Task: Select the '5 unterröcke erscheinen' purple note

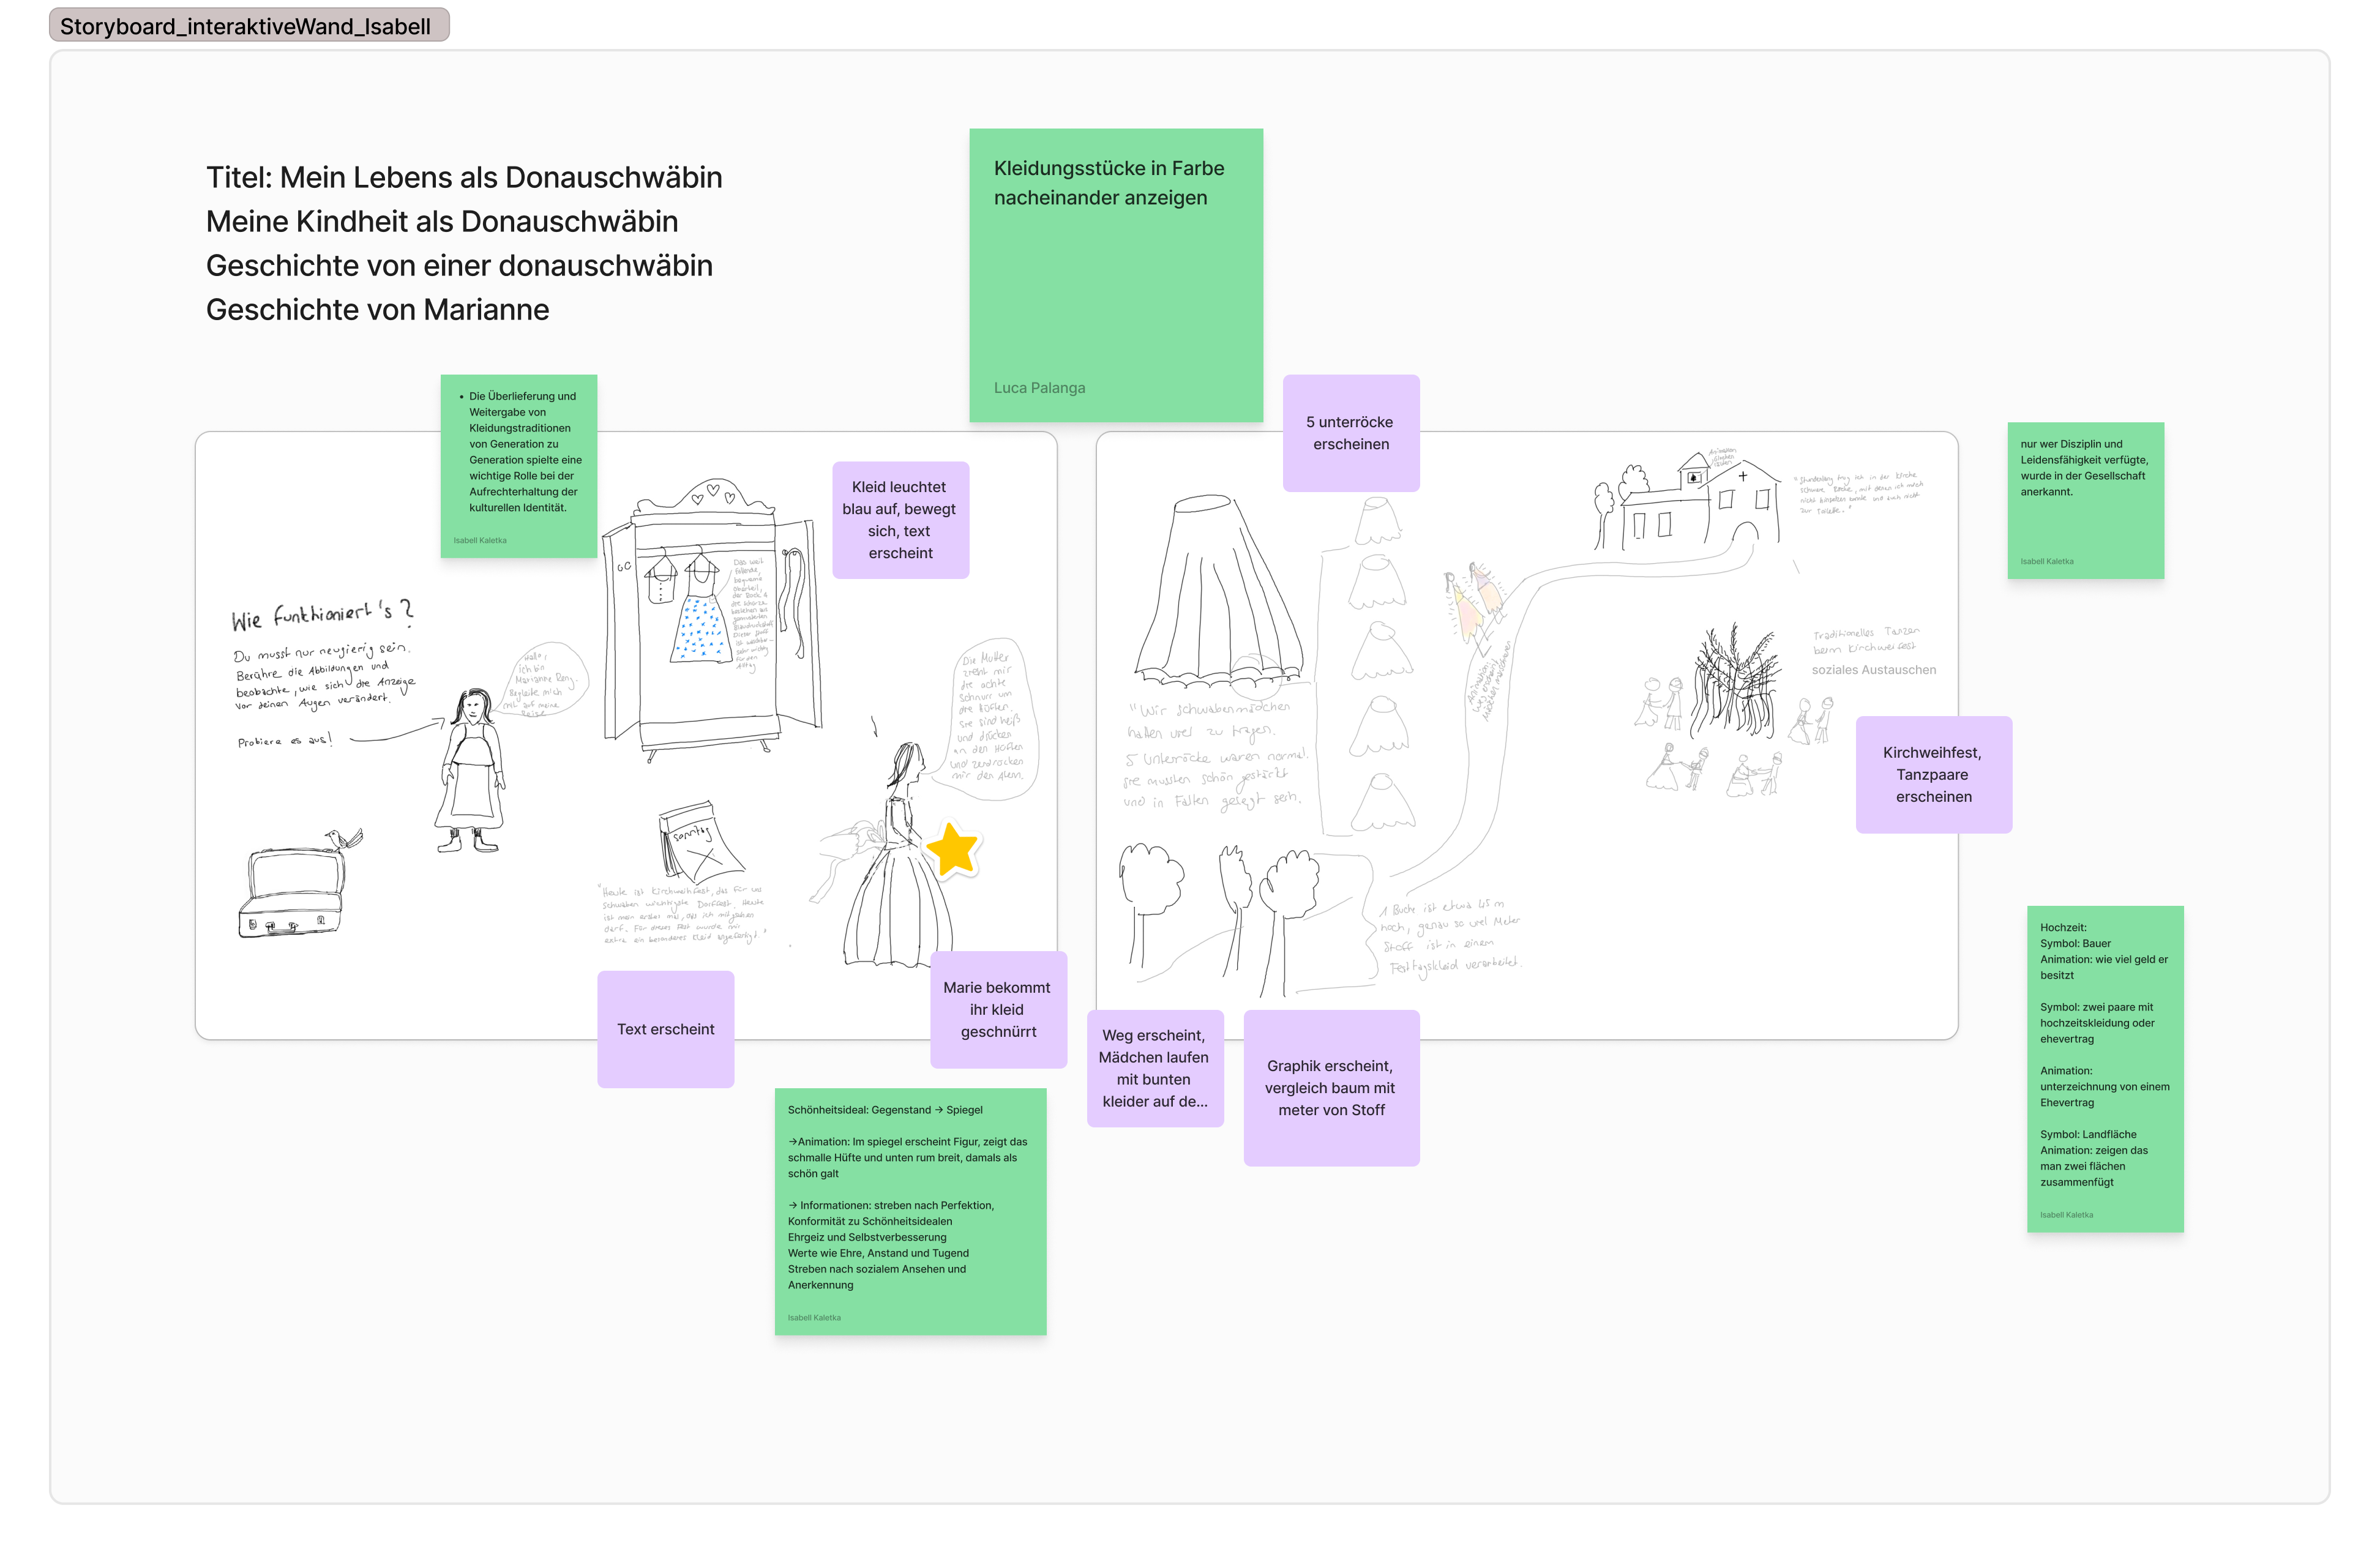Action: point(1351,433)
